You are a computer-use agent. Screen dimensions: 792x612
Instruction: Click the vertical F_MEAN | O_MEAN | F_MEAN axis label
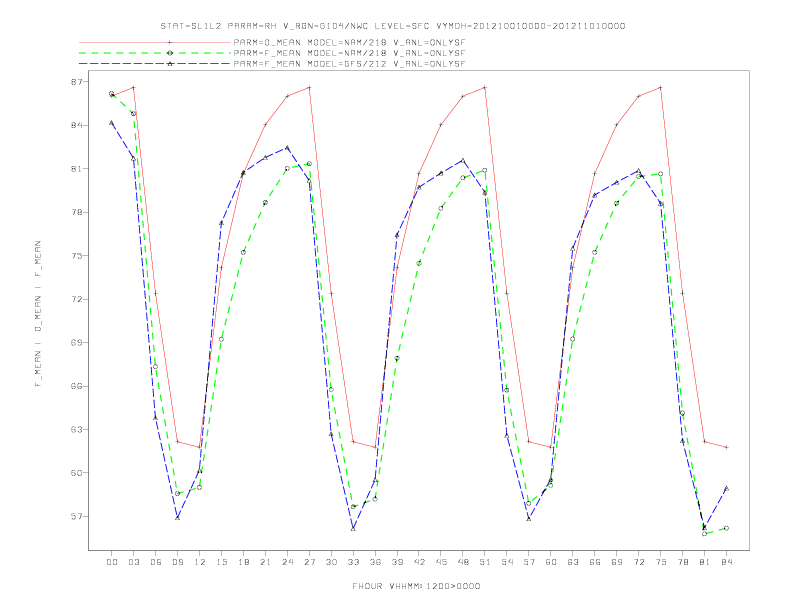pos(38,314)
